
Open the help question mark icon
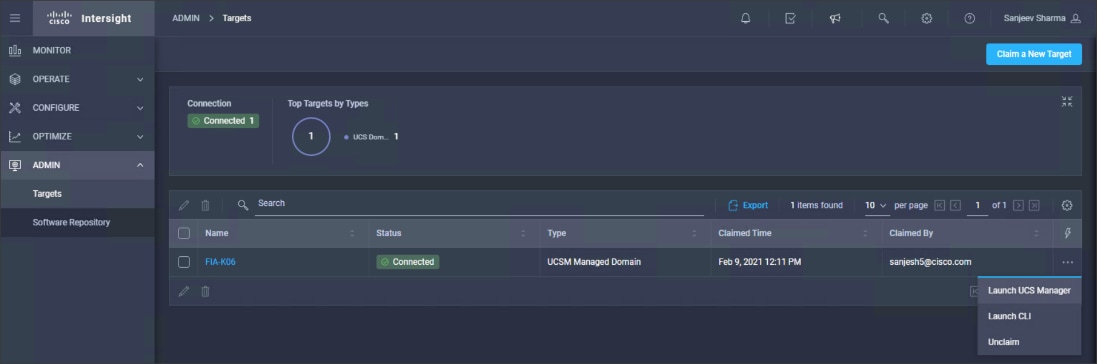[x=970, y=18]
